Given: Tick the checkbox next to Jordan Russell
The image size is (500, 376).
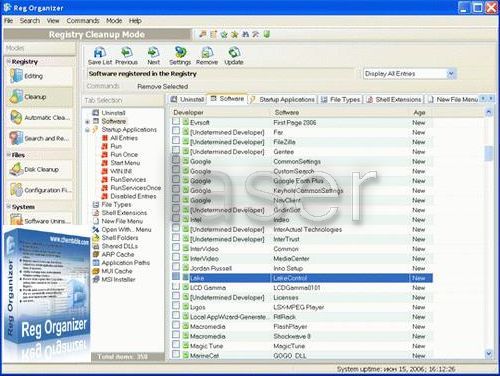Looking at the screenshot, I should pyautogui.click(x=176, y=267).
